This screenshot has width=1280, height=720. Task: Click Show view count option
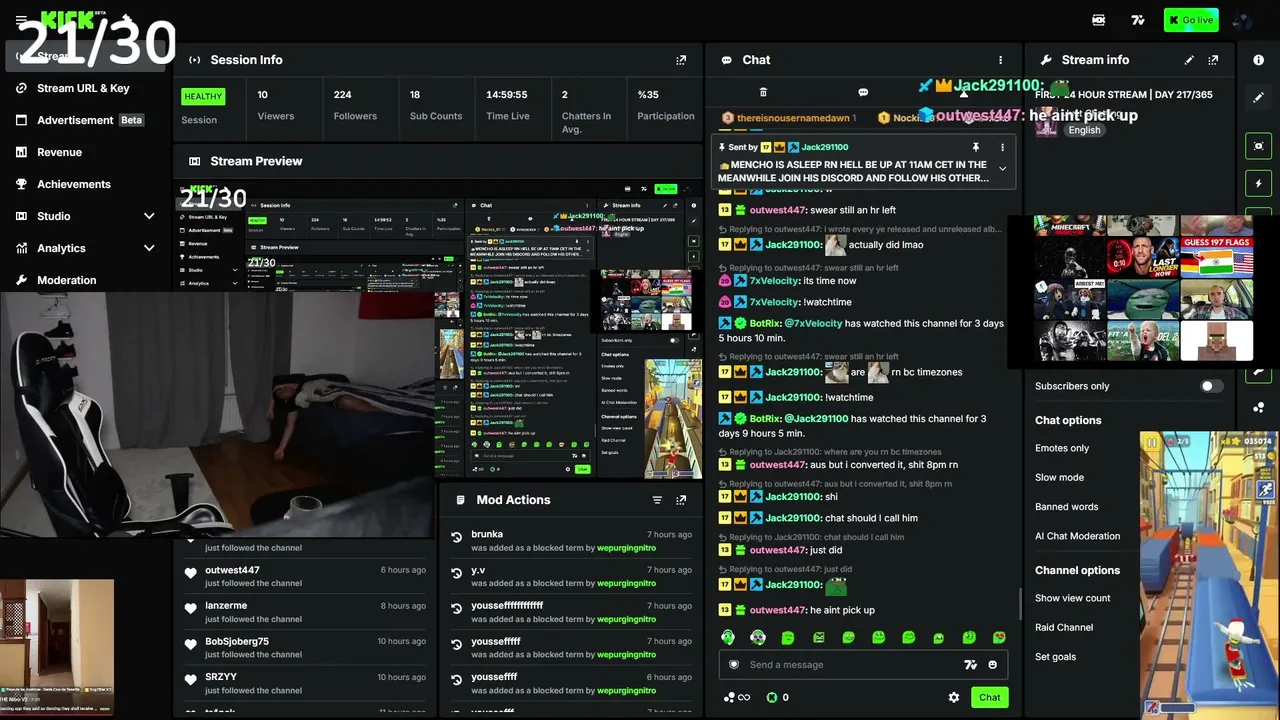pos(1072,598)
